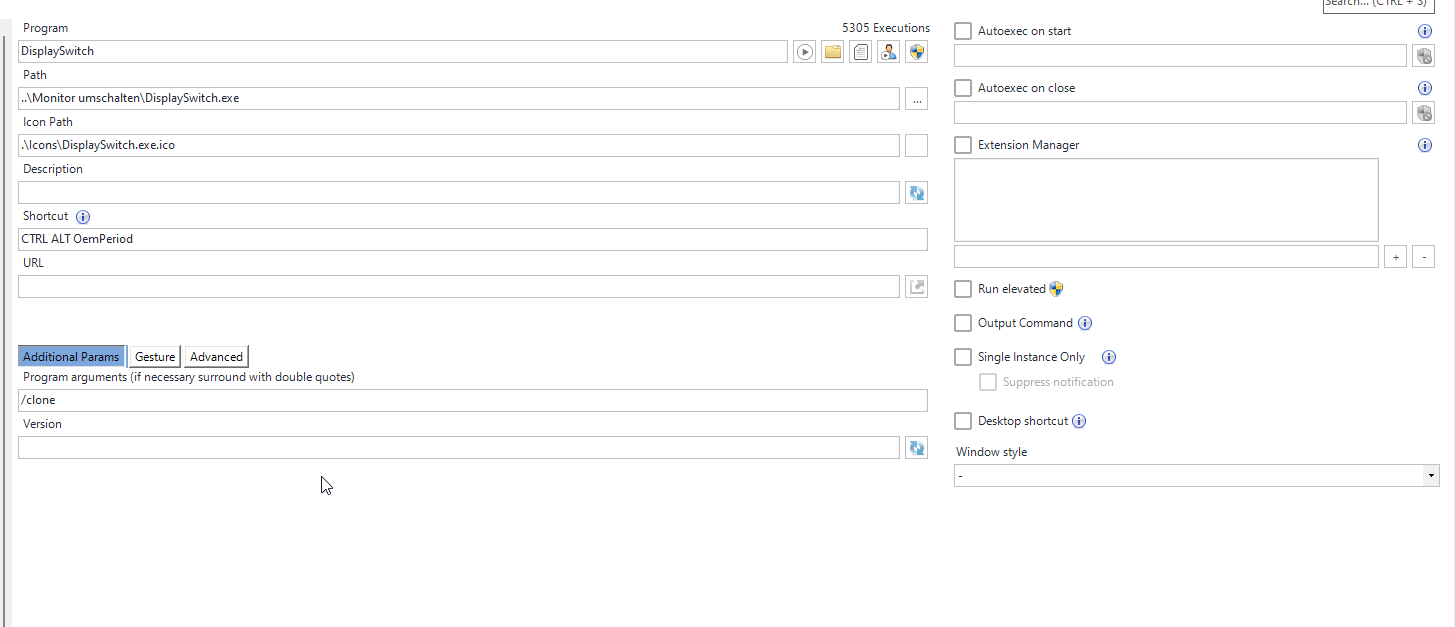Click the Extension Manager list box
Viewport: 1455px width, 627px height.
tap(1166, 200)
